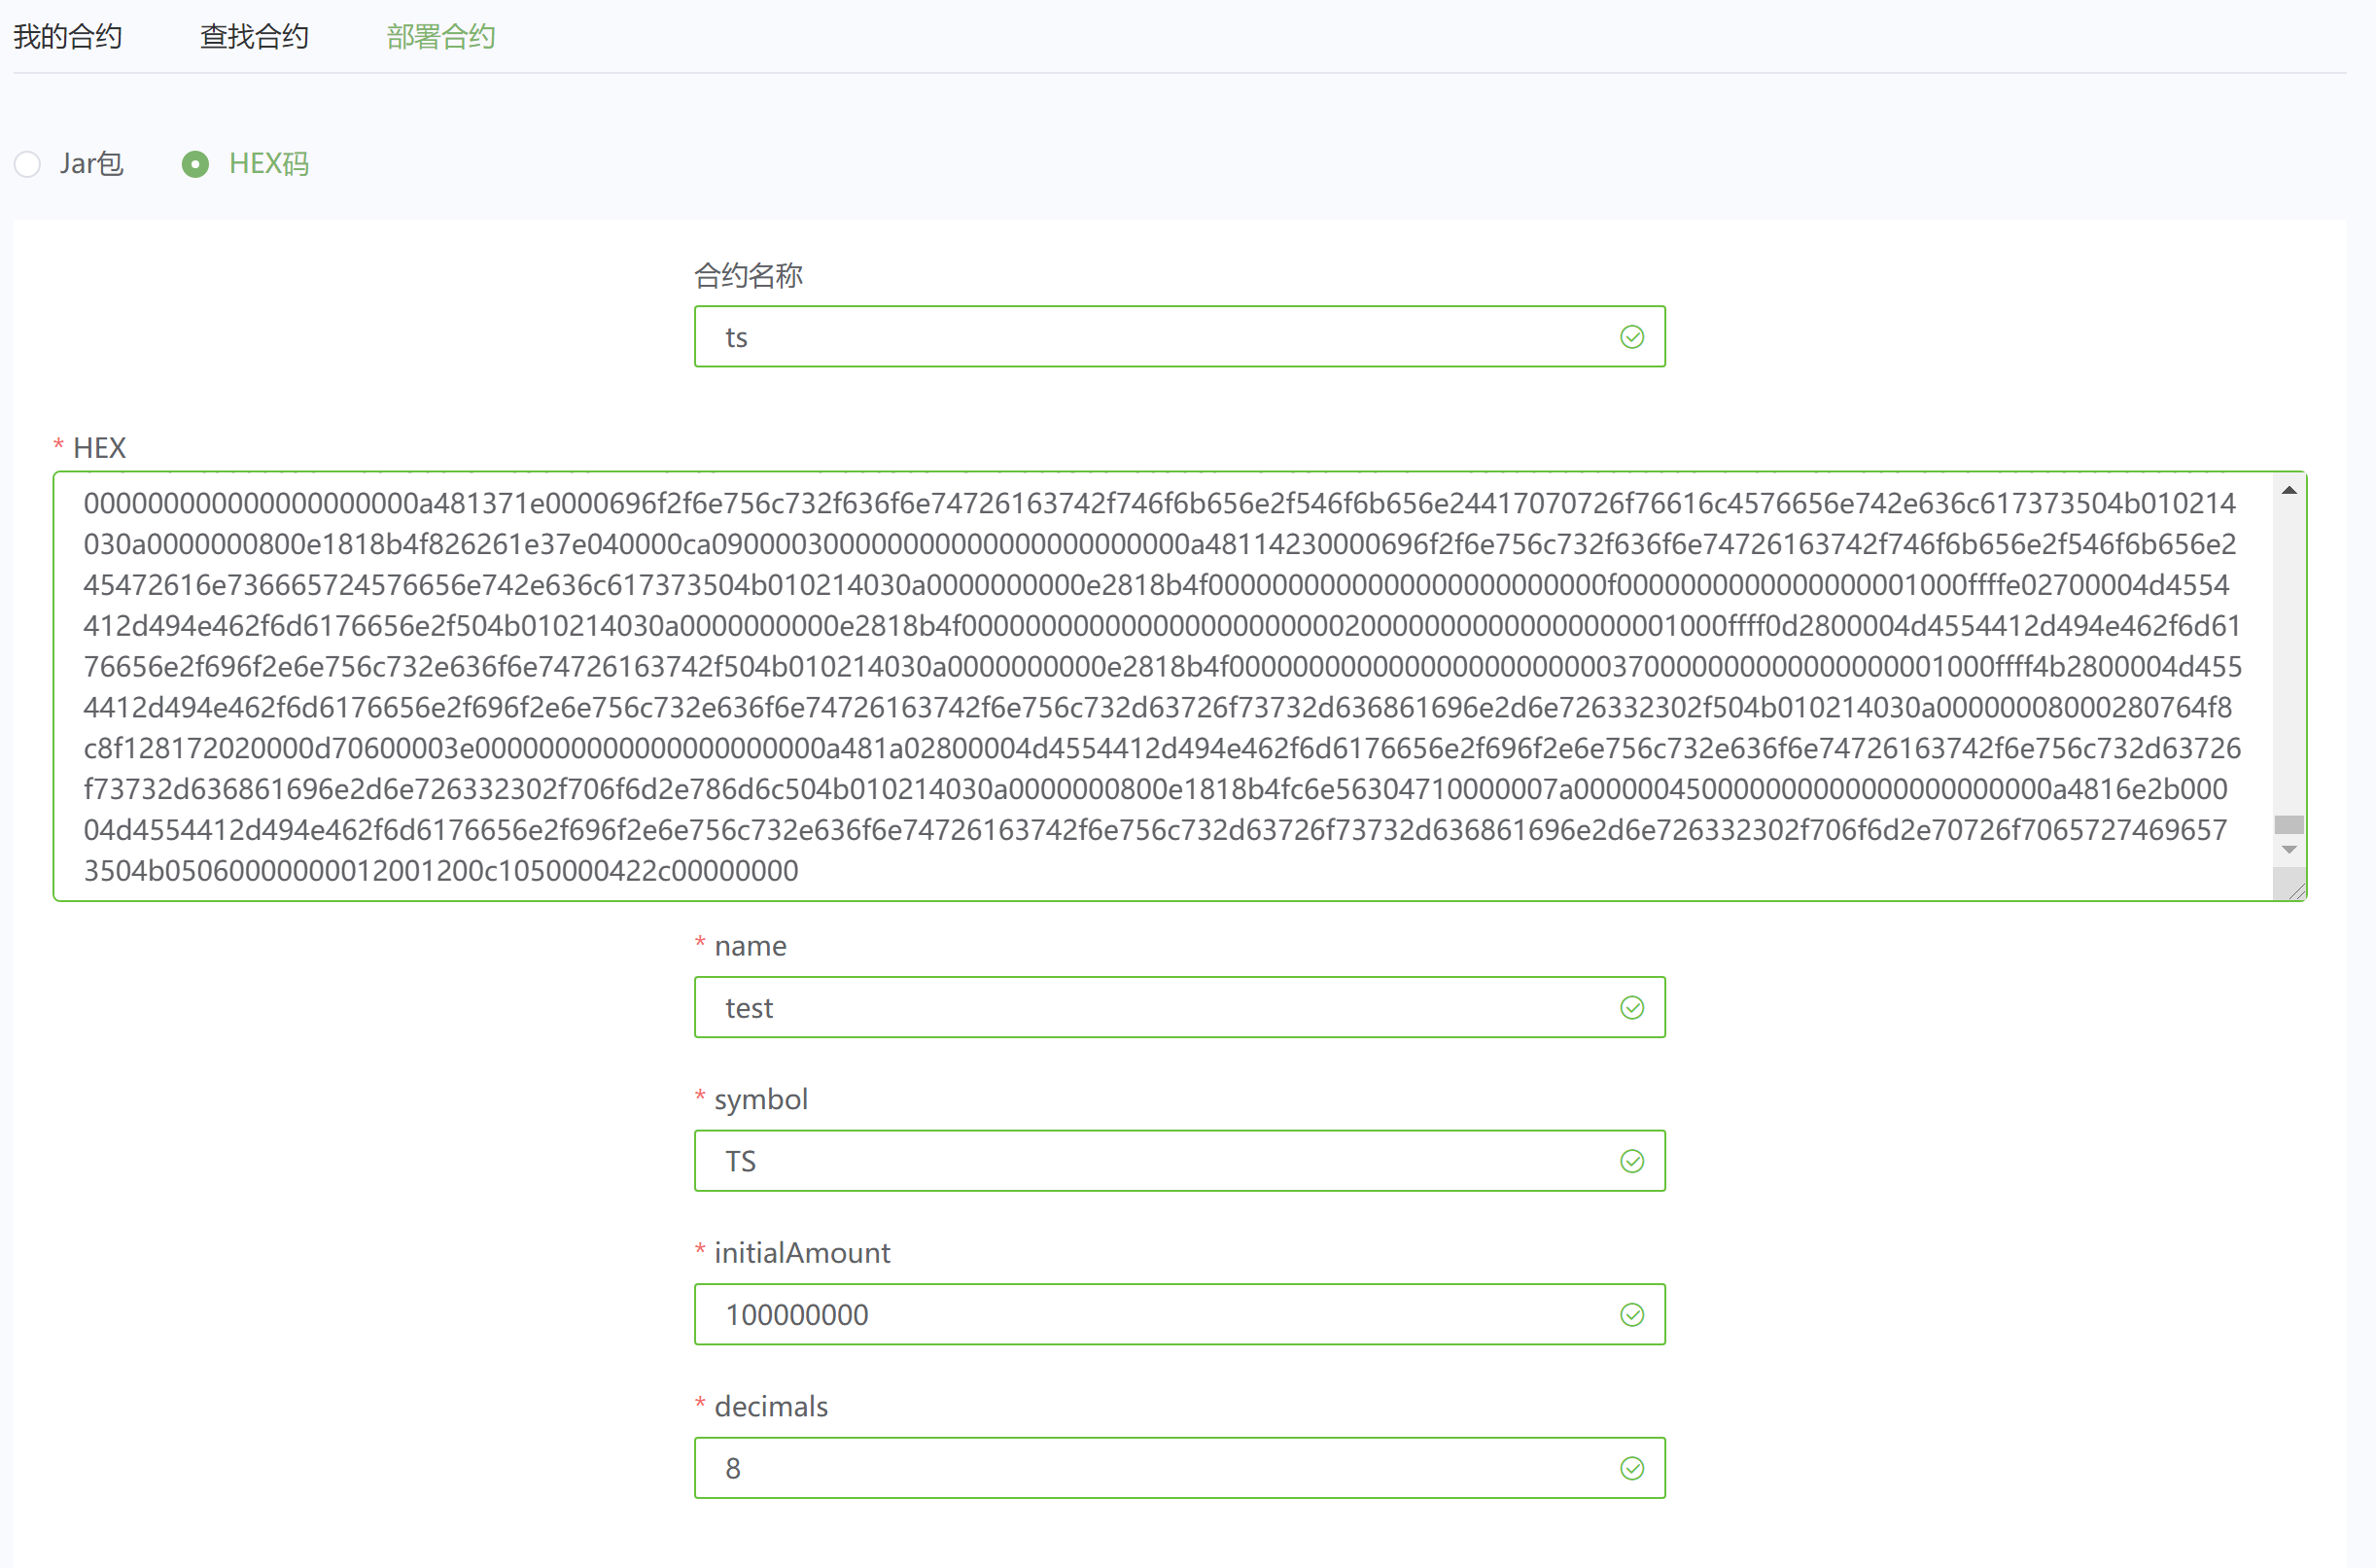The height and width of the screenshot is (1568, 2376).
Task: Click the symbol input with TS
Action: coord(1150,1161)
